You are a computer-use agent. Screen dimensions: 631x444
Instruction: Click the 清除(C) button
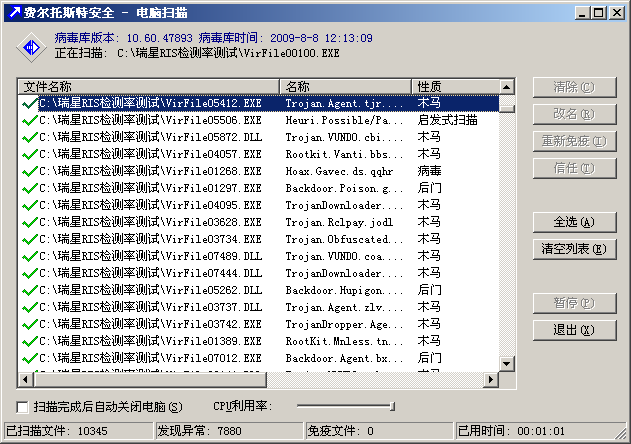[574, 87]
